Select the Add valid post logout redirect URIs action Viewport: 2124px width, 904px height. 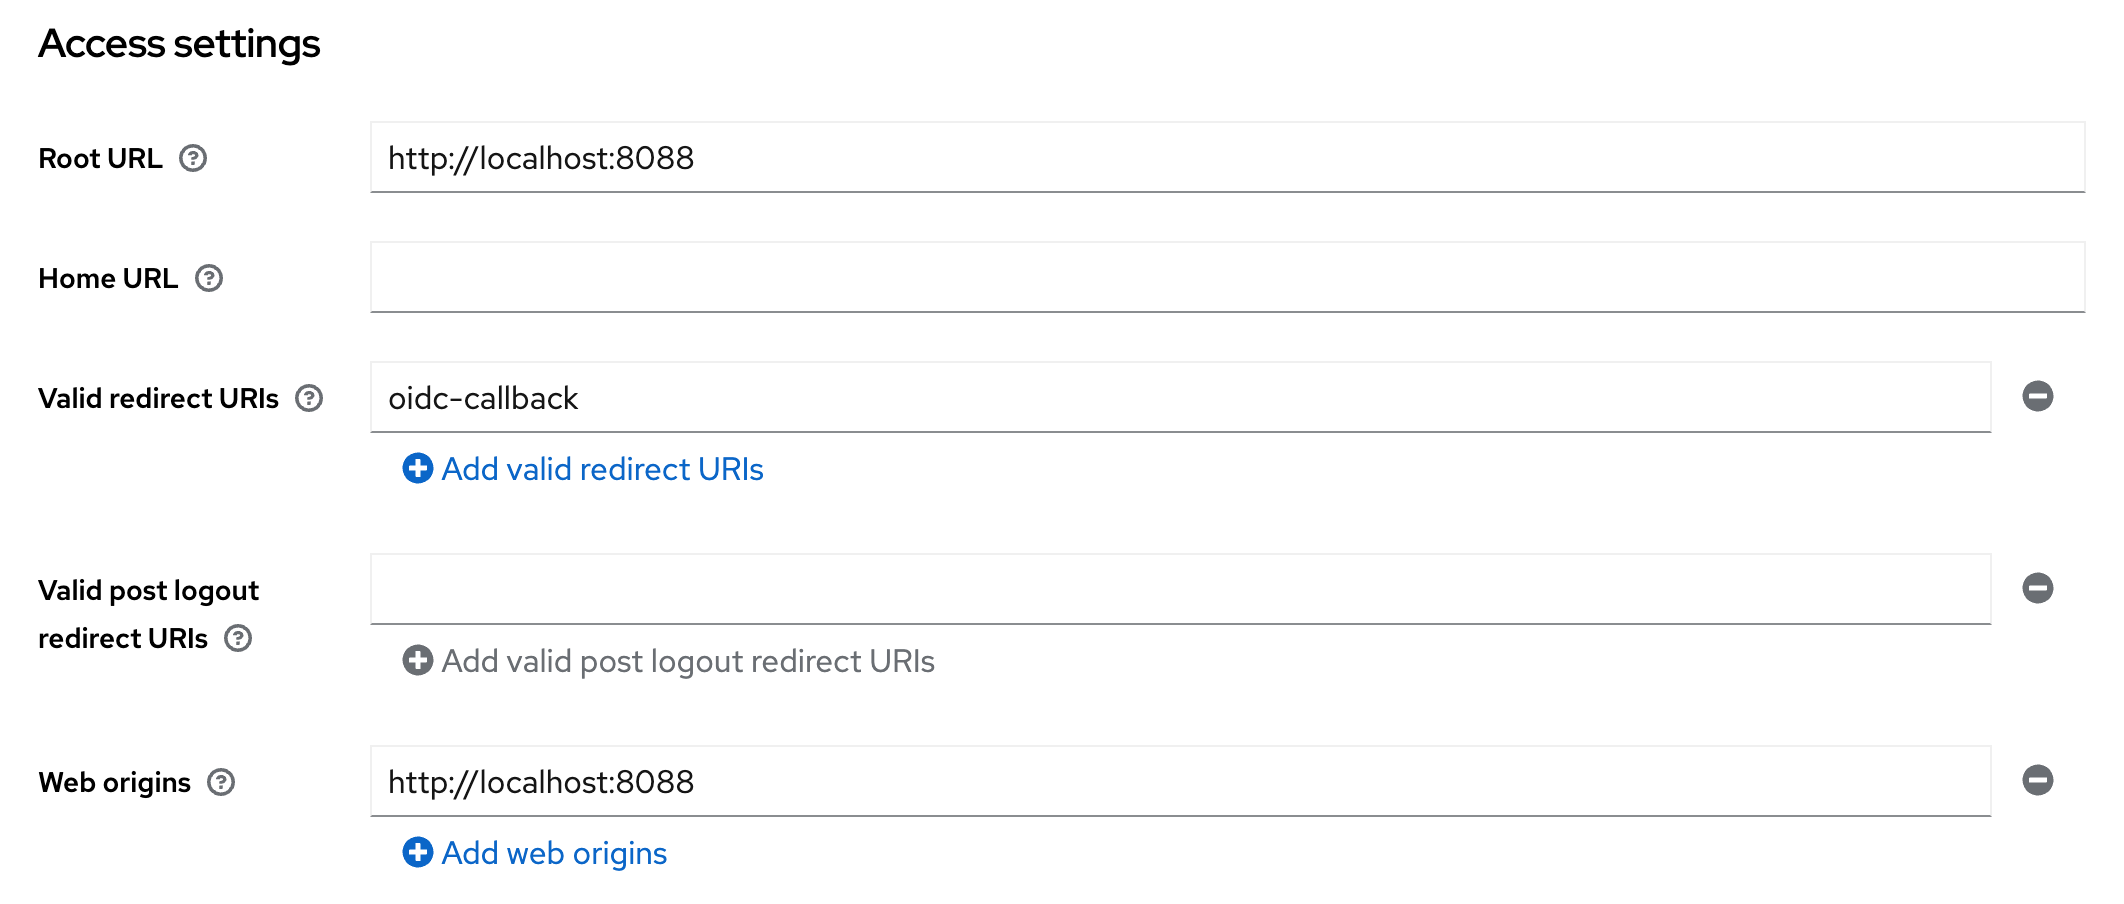click(688, 661)
